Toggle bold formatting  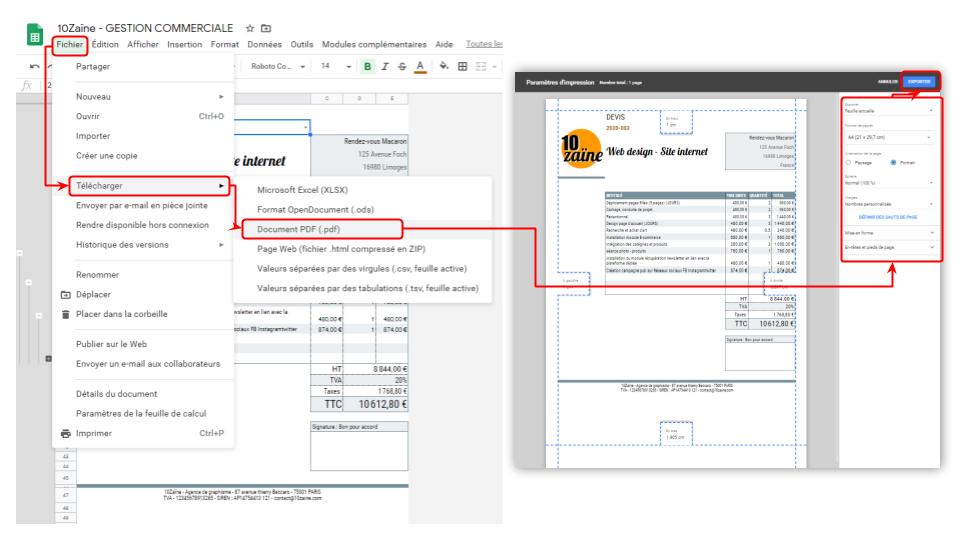[367, 66]
